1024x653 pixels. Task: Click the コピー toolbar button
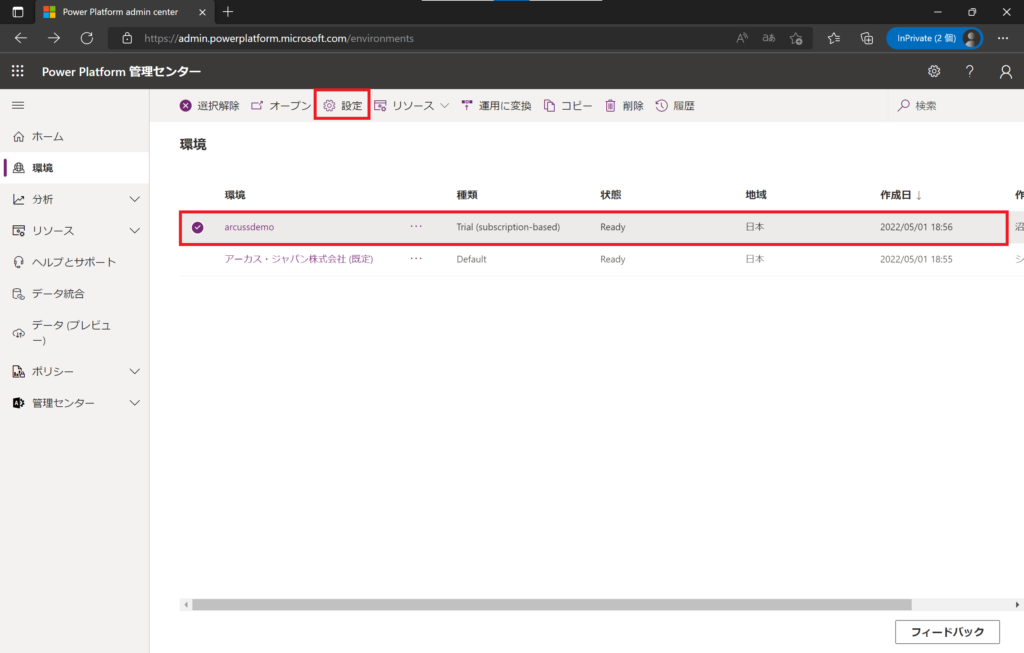(x=568, y=106)
